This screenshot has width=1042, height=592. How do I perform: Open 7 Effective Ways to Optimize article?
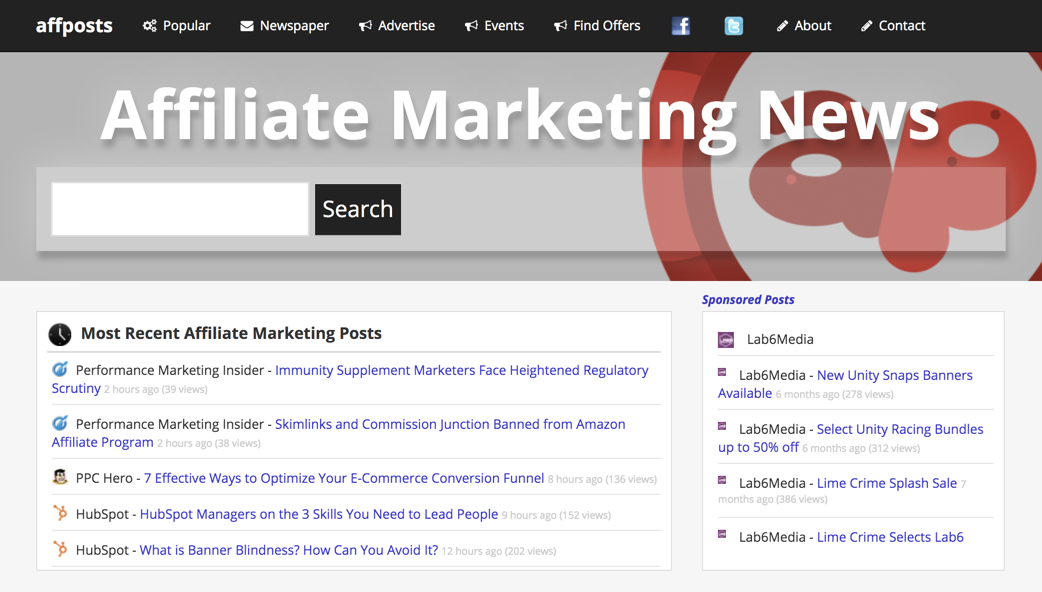tap(344, 478)
